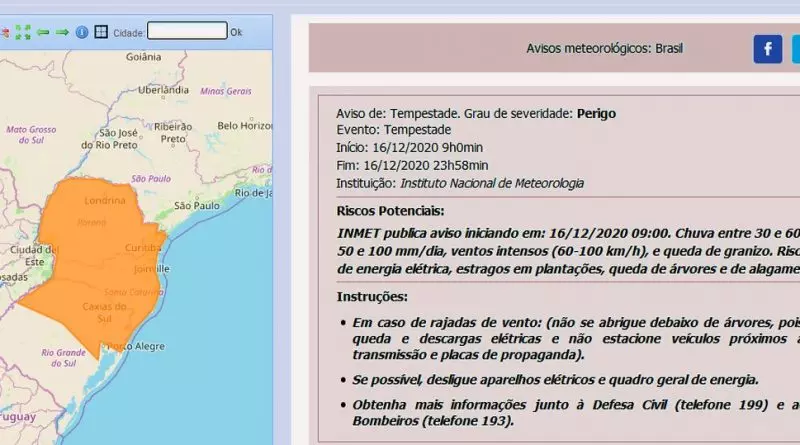Click the partially visible red tool icon at toolbar left
The image size is (800, 445).
[x=5, y=32]
